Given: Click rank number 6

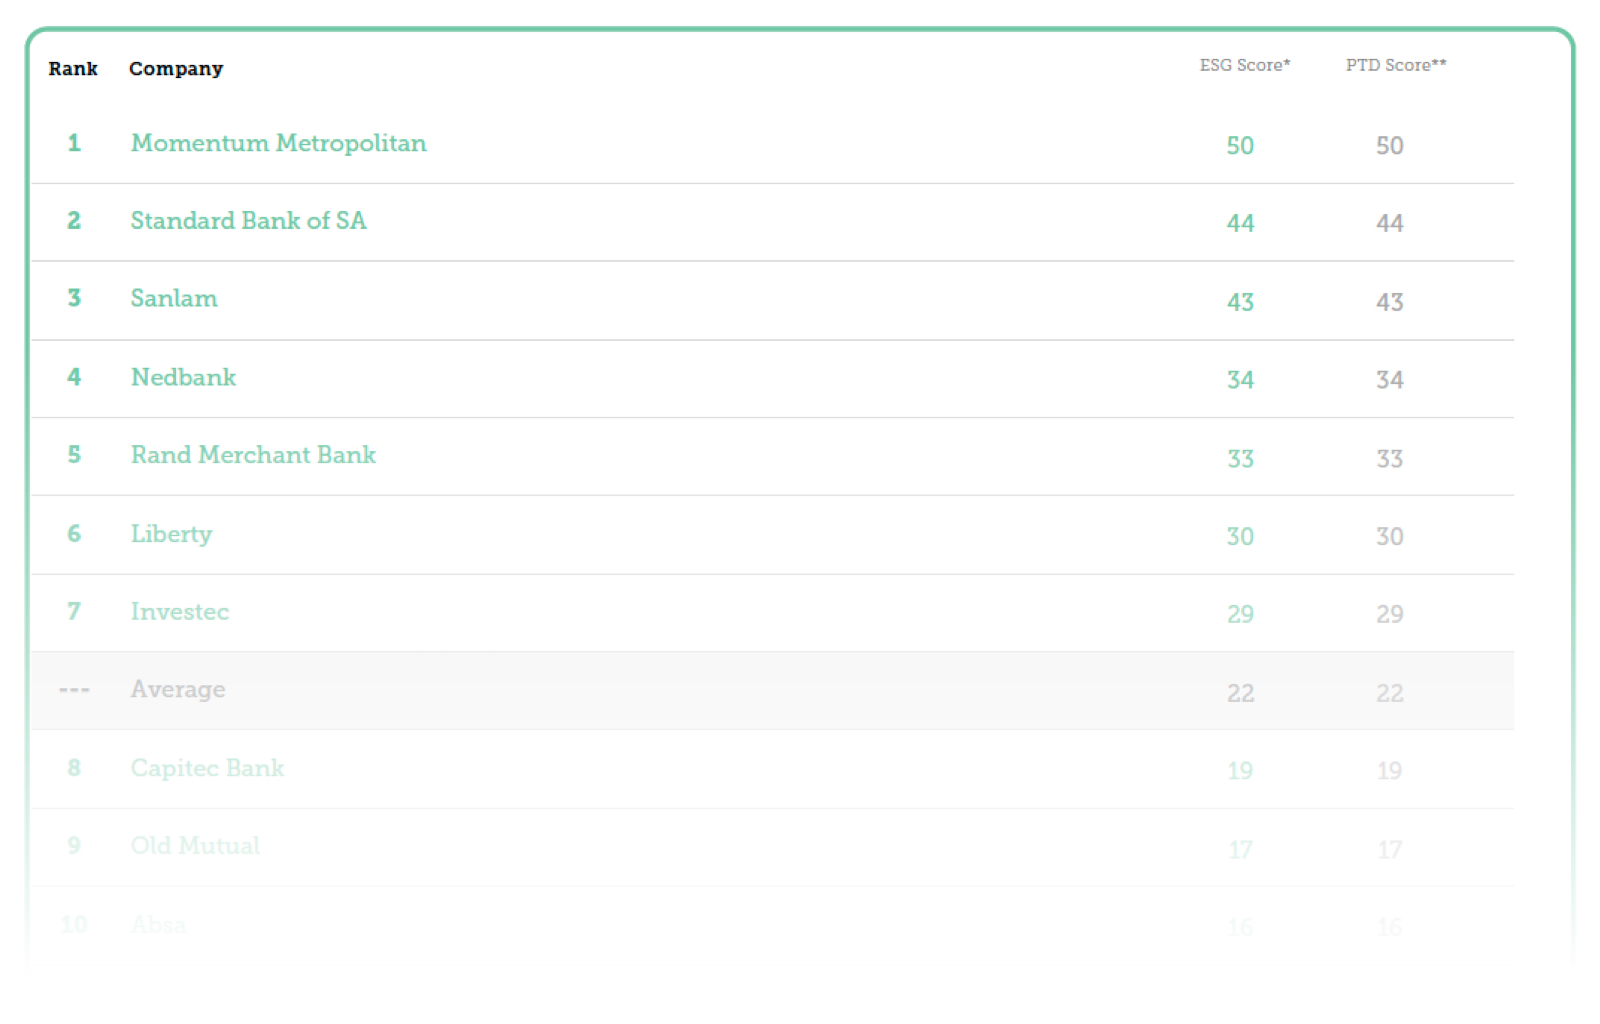Looking at the screenshot, I should tap(74, 534).
